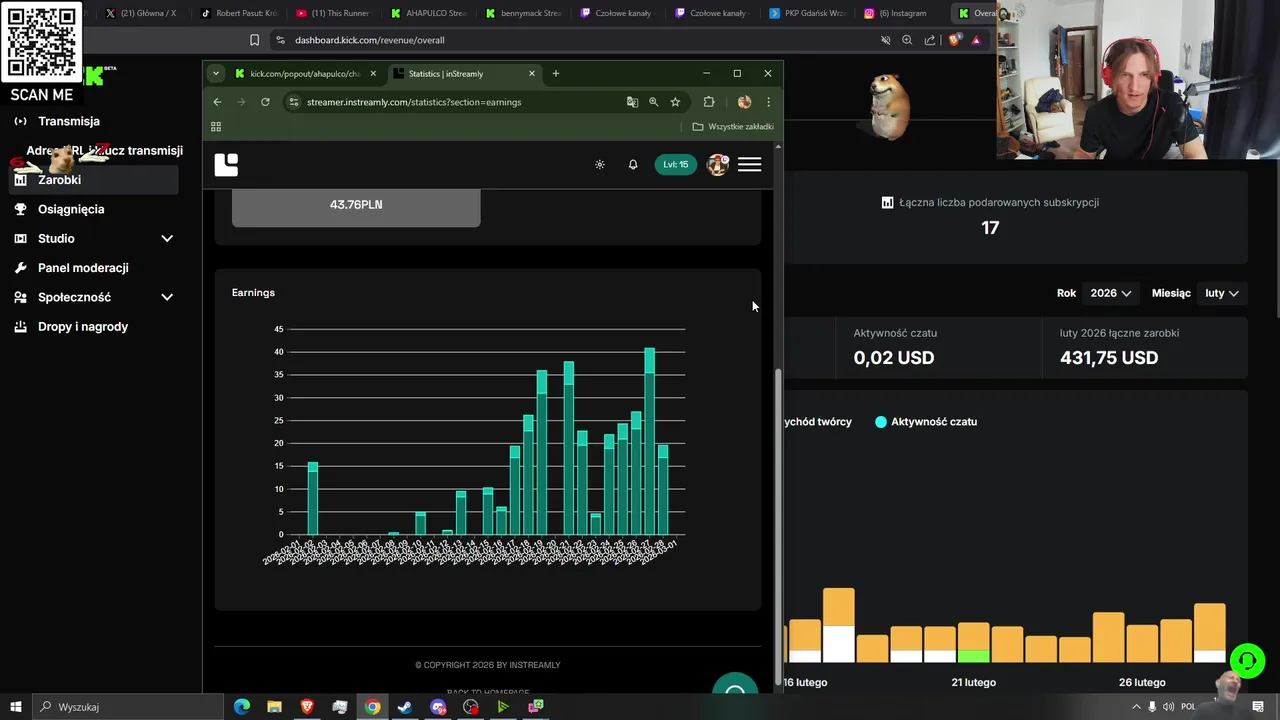Image resolution: width=1280 pixels, height=720 pixels.
Task: Open a new tab in popup window
Action: (556, 73)
